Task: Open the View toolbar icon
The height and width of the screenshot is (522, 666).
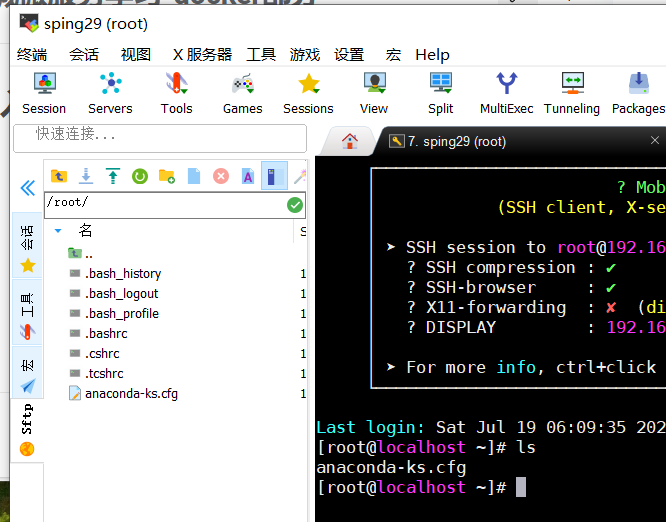Action: click(x=374, y=94)
